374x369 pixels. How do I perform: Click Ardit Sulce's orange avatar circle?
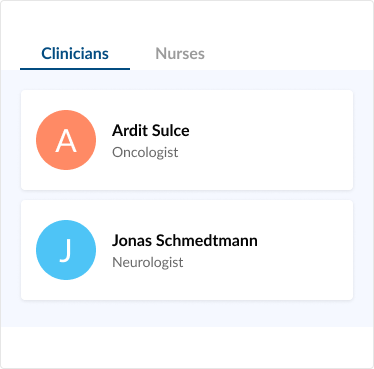(66, 140)
